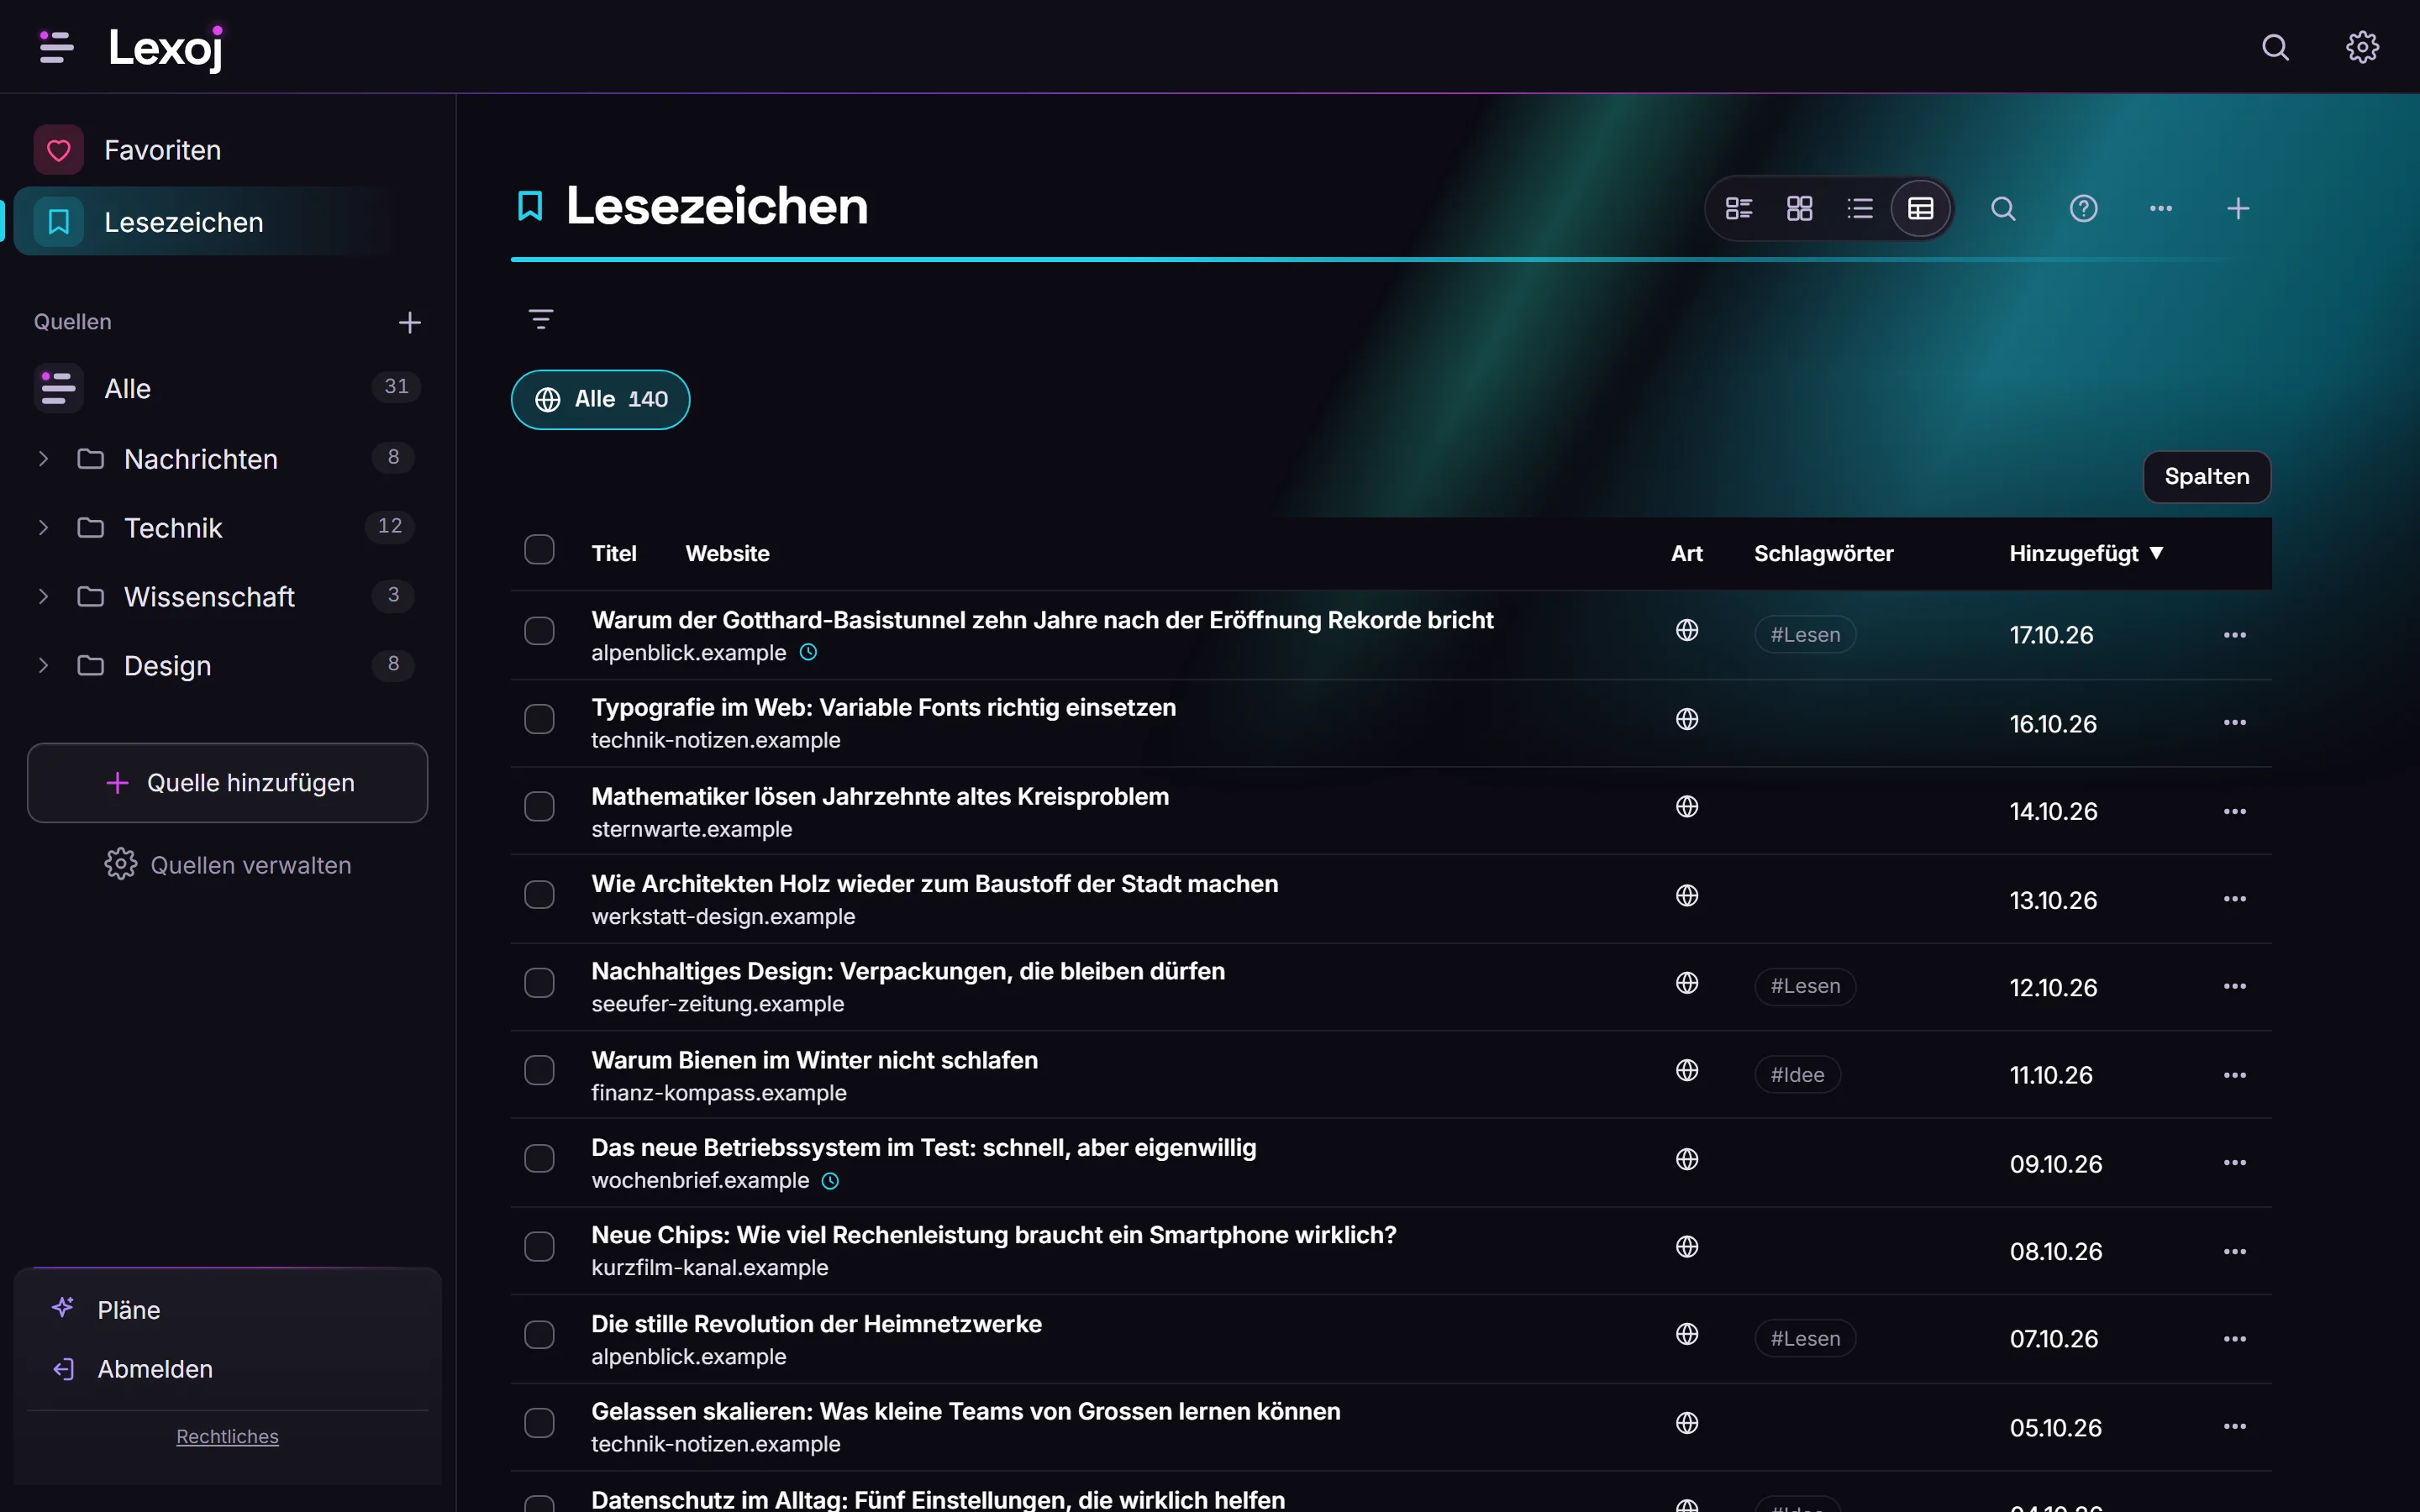The height and width of the screenshot is (1512, 2420).
Task: Click the #Idee tag on Bienen row
Action: pos(1797,1075)
